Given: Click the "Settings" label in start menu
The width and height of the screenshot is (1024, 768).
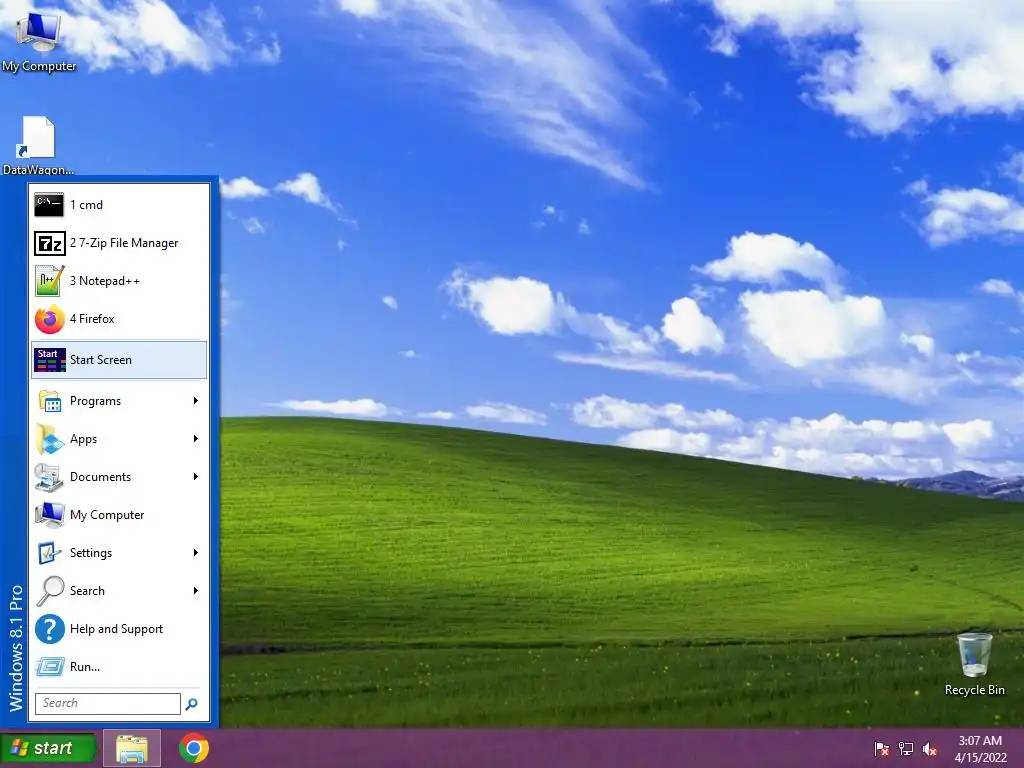Looking at the screenshot, I should tap(91, 553).
